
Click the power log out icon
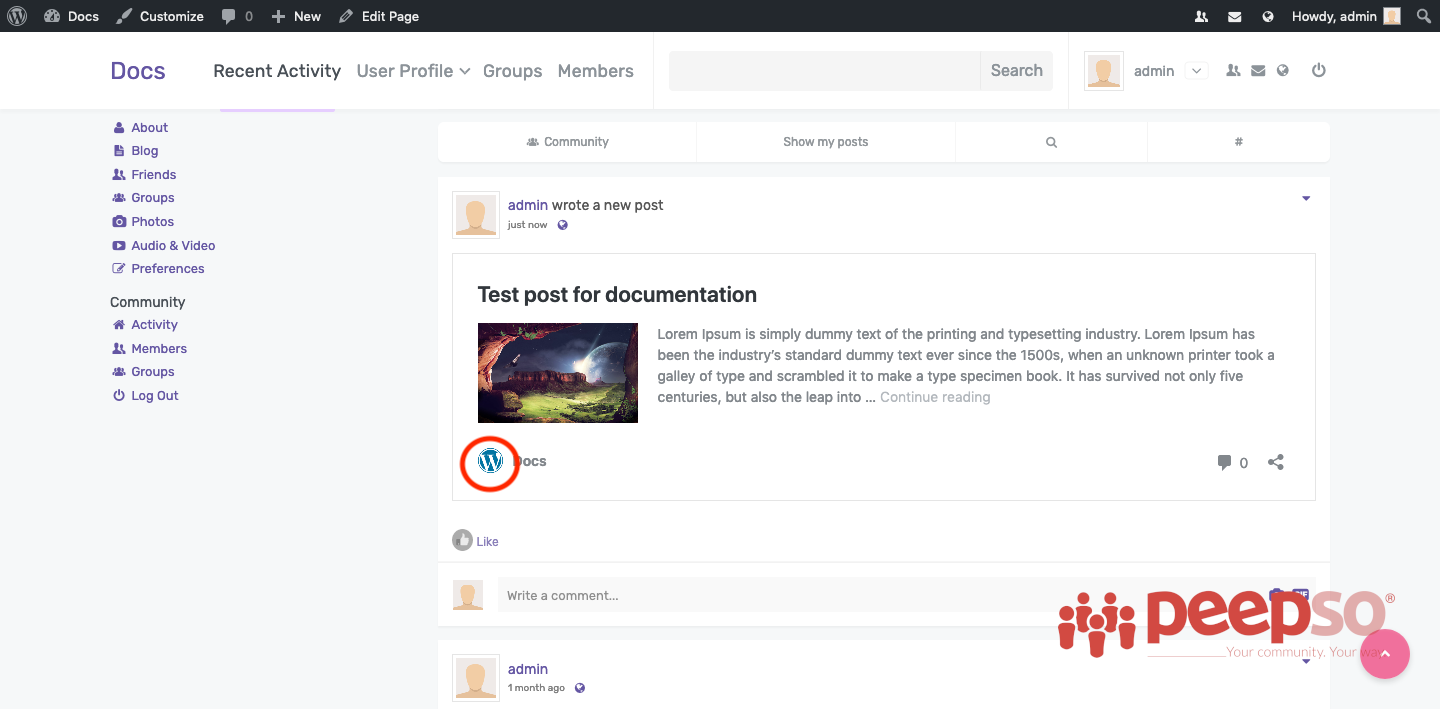click(x=1319, y=70)
